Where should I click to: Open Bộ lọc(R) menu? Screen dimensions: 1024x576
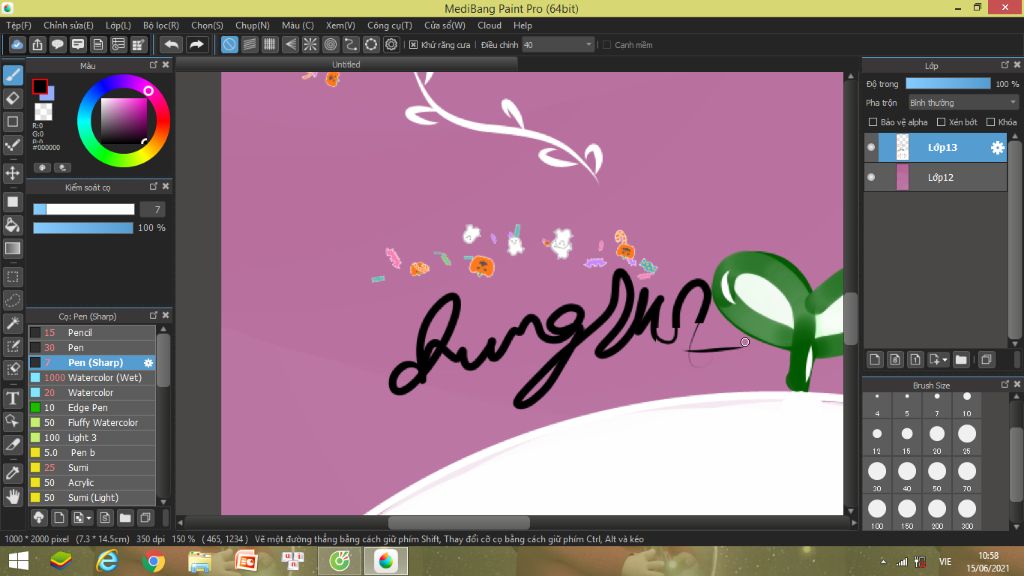coord(161,25)
